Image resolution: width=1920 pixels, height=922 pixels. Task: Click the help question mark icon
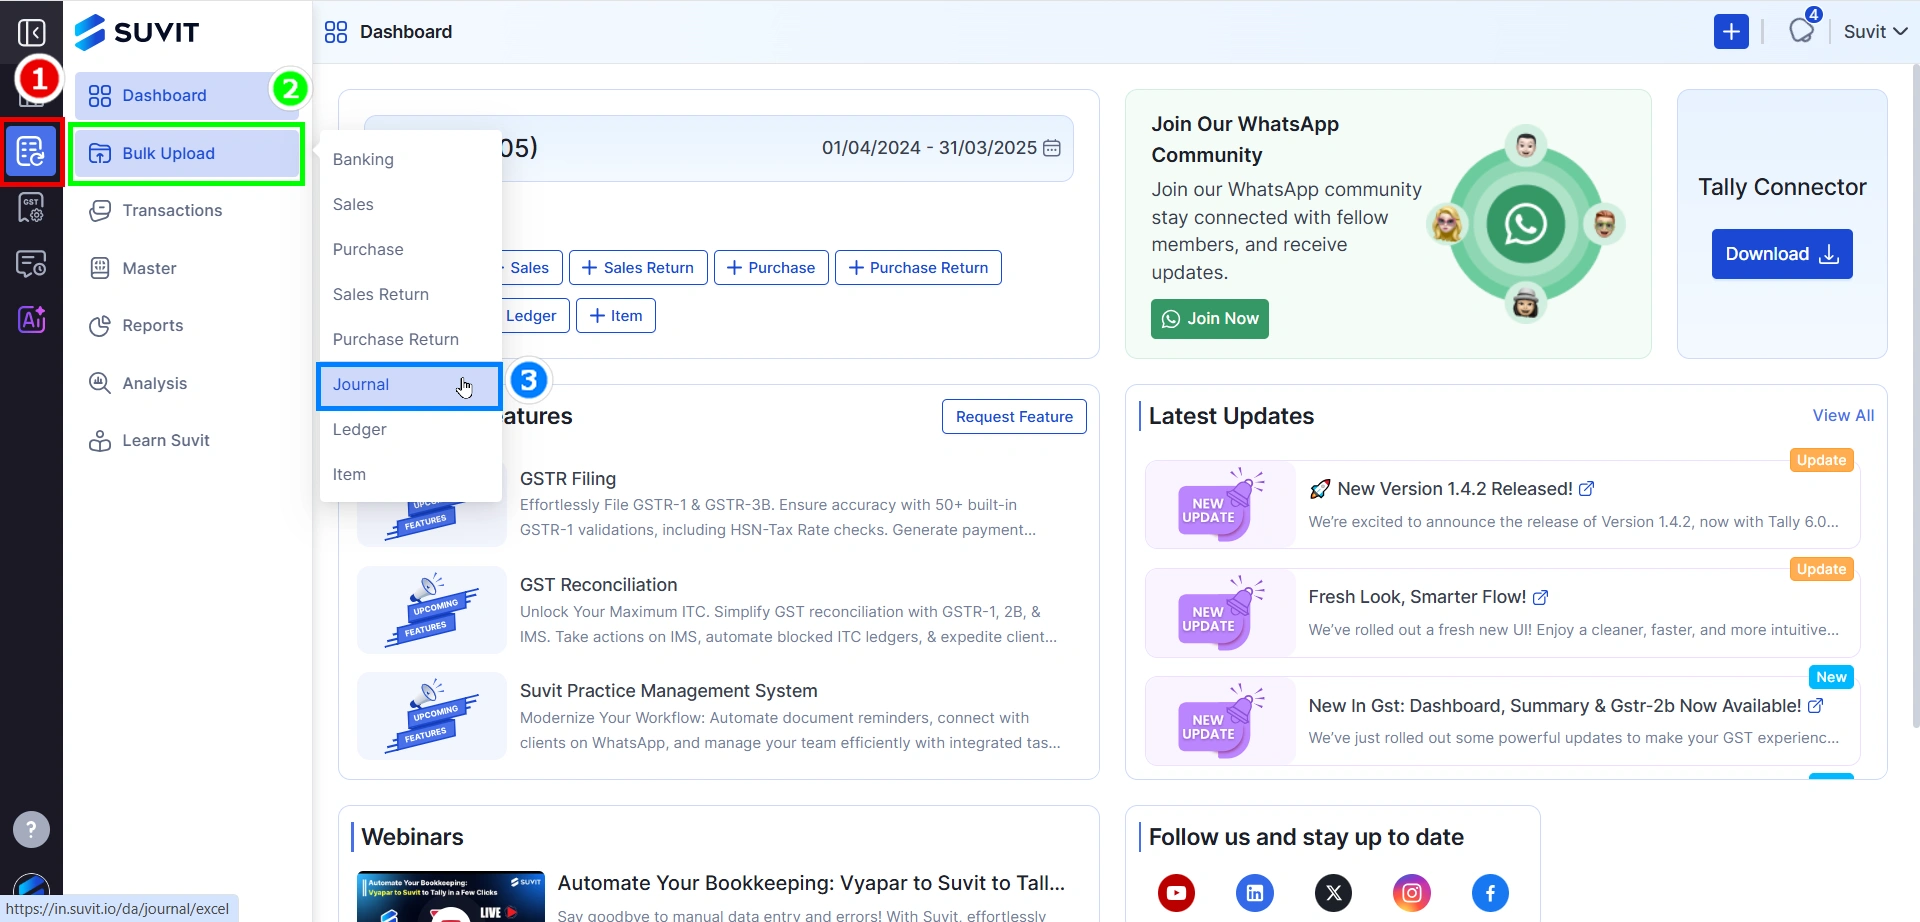[31, 829]
